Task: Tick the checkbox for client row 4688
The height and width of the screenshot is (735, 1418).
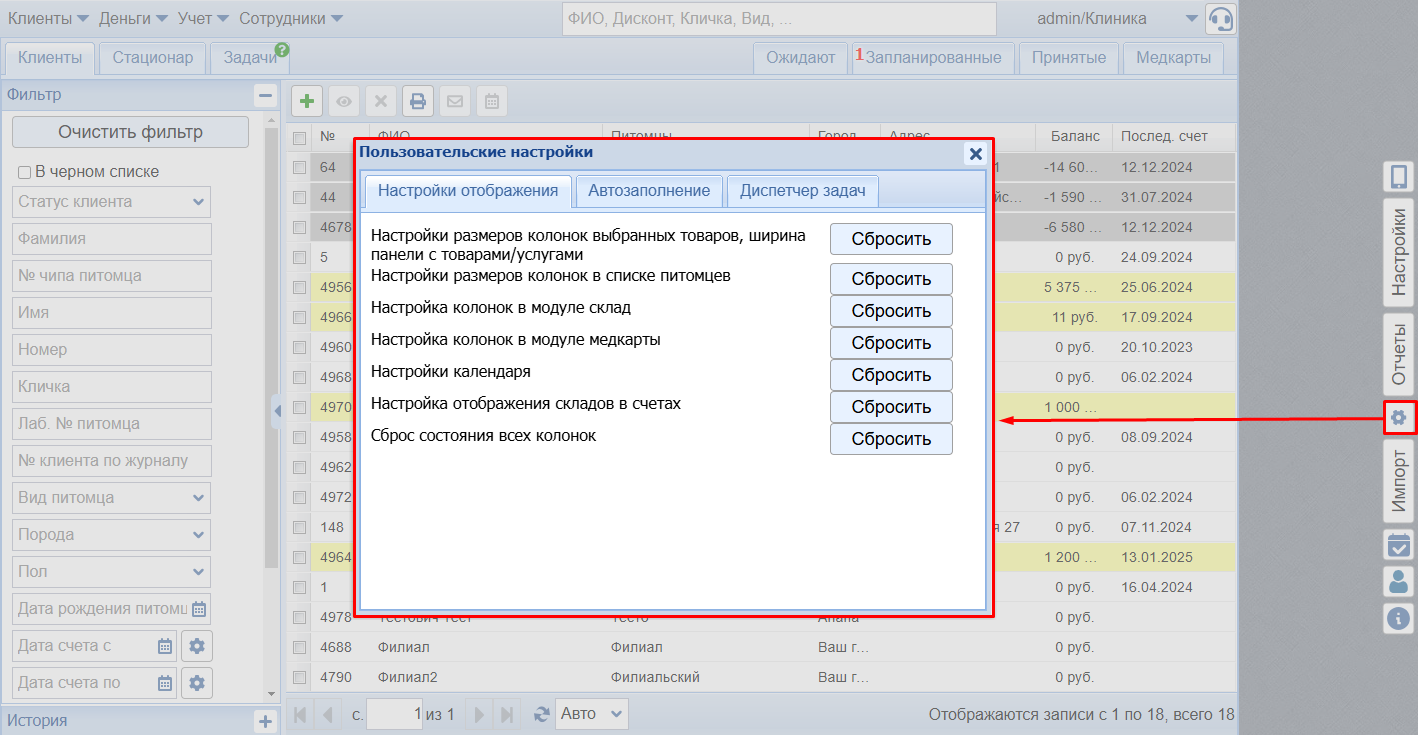Action: click(x=299, y=647)
